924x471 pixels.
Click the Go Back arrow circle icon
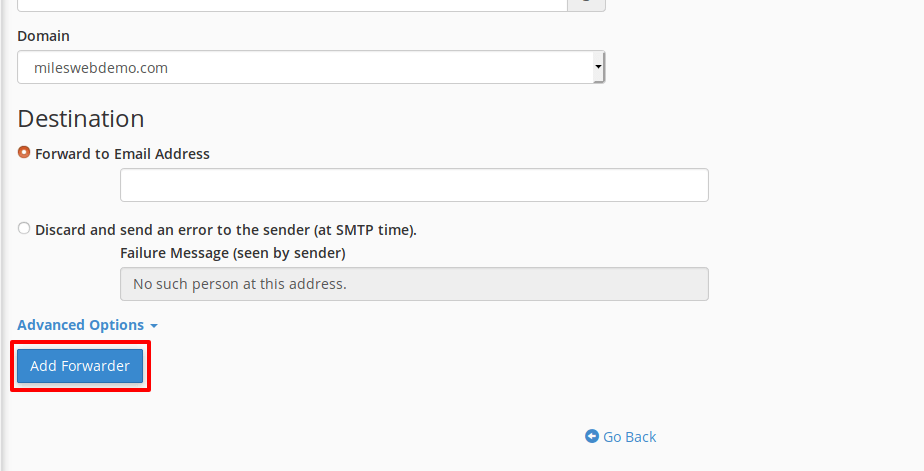(x=592, y=436)
